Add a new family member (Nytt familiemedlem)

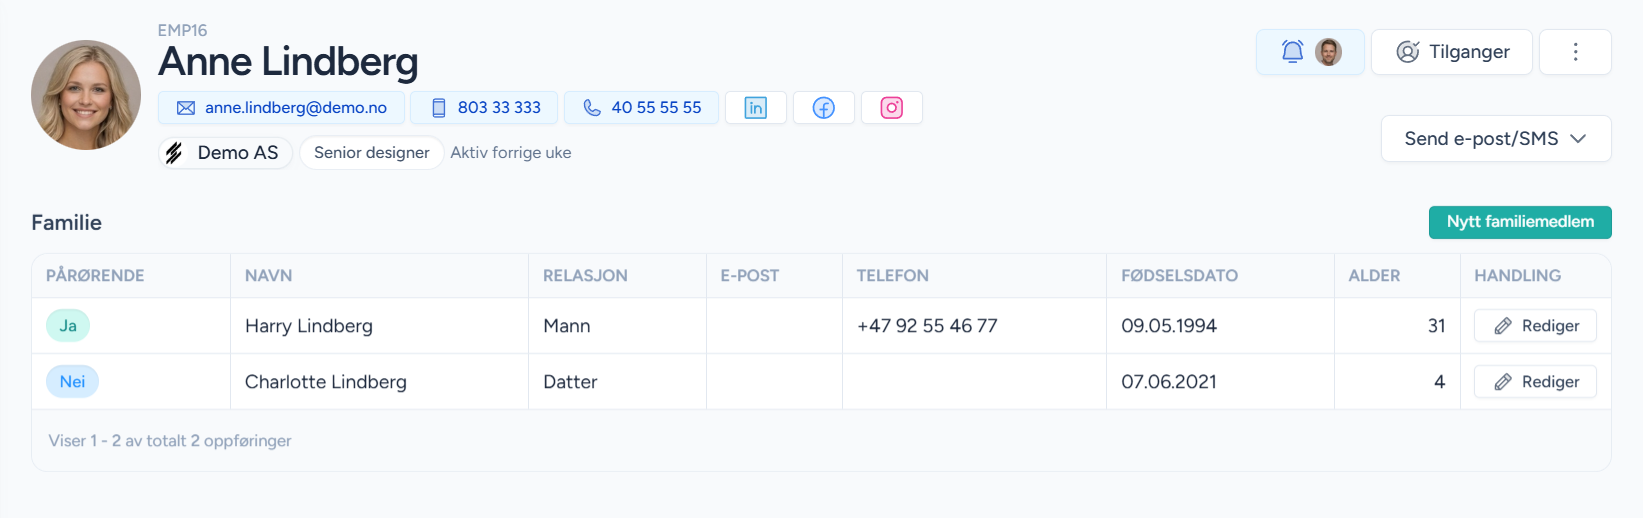[x=1520, y=222]
